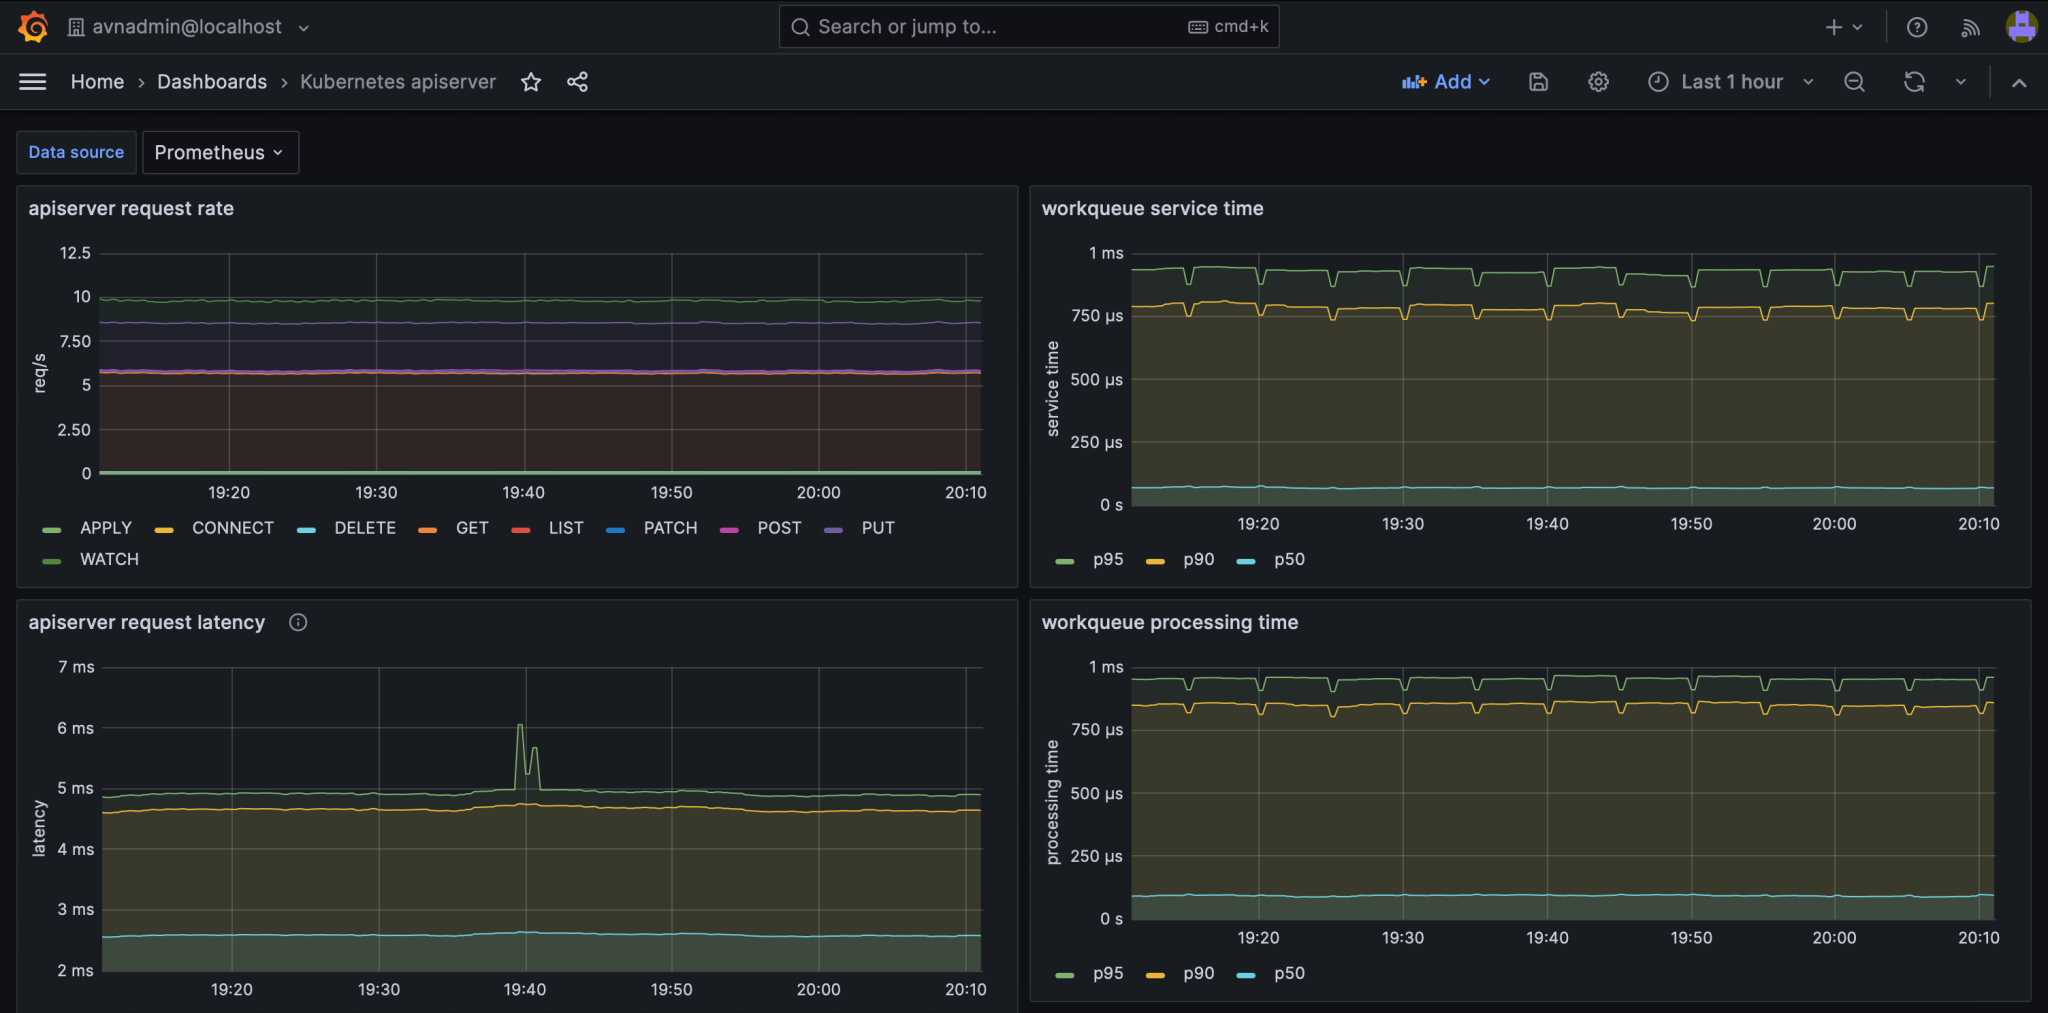The width and height of the screenshot is (2048, 1013).
Task: Open the Add panel menu
Action: click(1447, 81)
